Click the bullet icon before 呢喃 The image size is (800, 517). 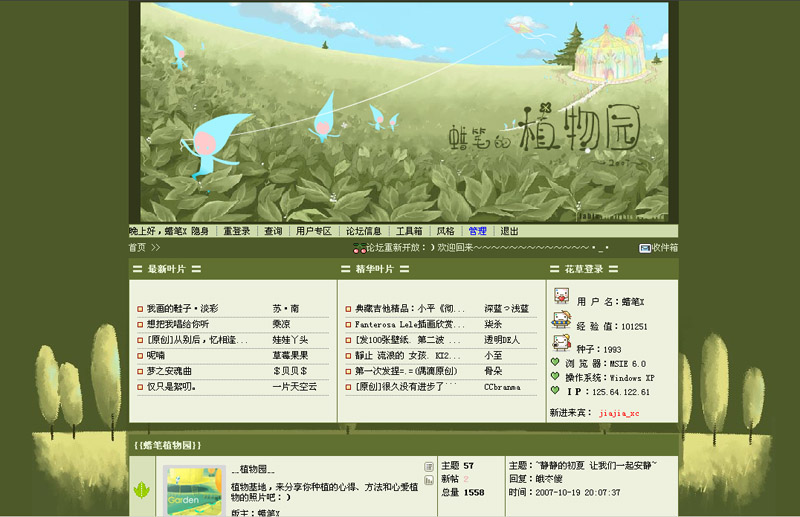140,356
